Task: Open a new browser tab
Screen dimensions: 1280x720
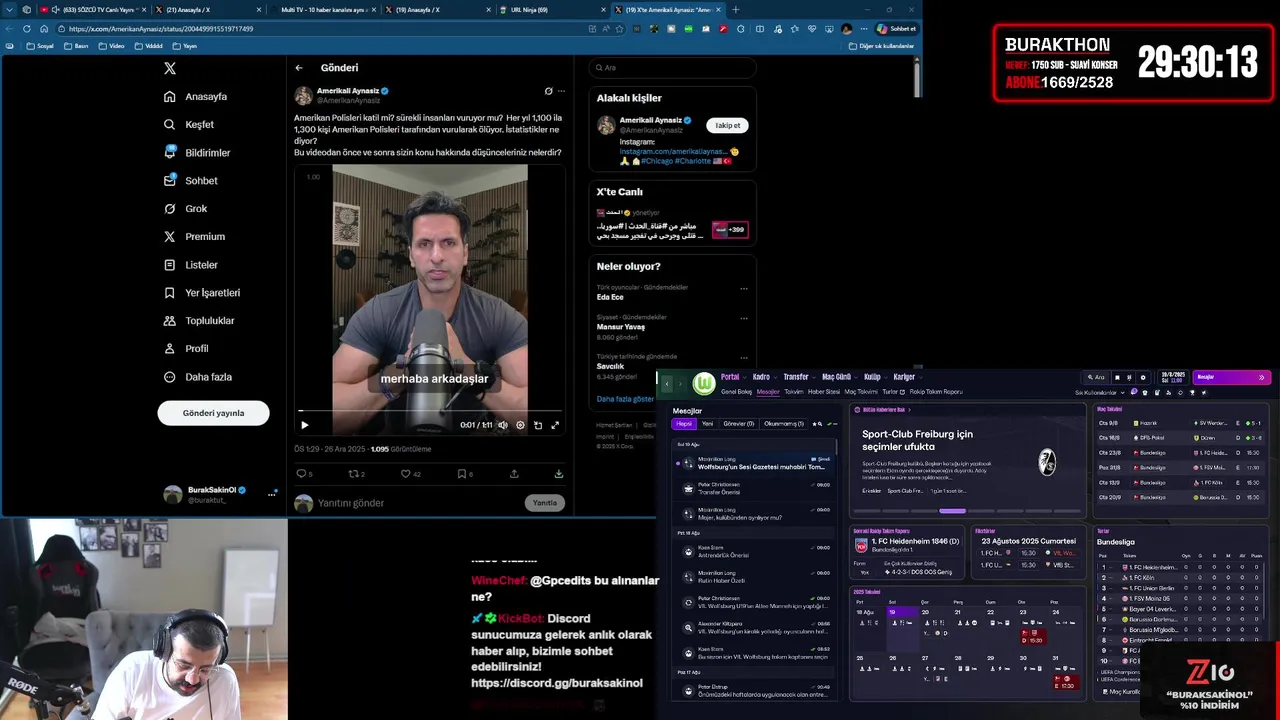Action: (x=736, y=10)
